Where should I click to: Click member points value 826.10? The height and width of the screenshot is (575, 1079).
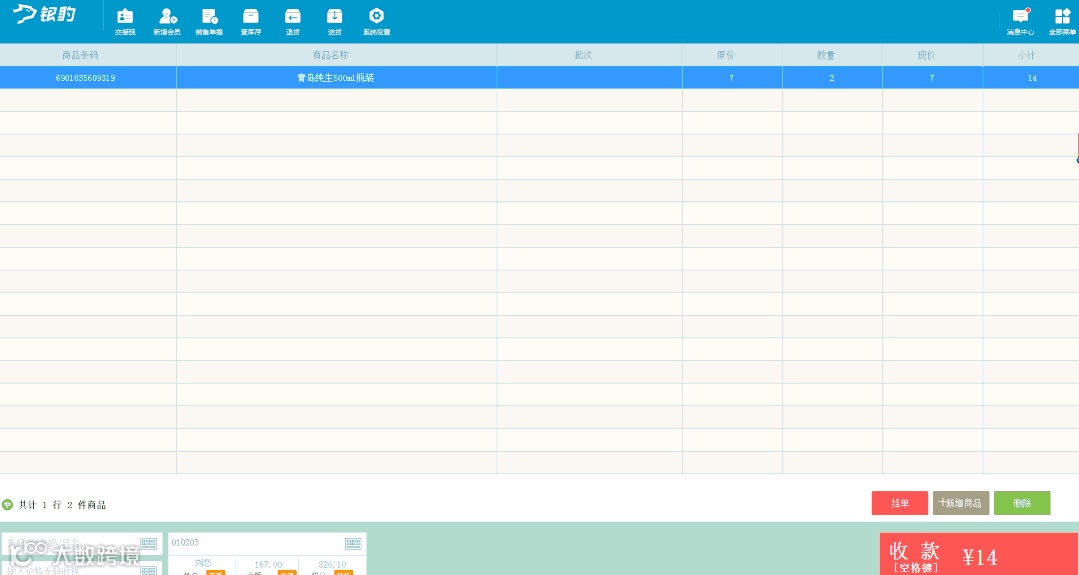332,565
